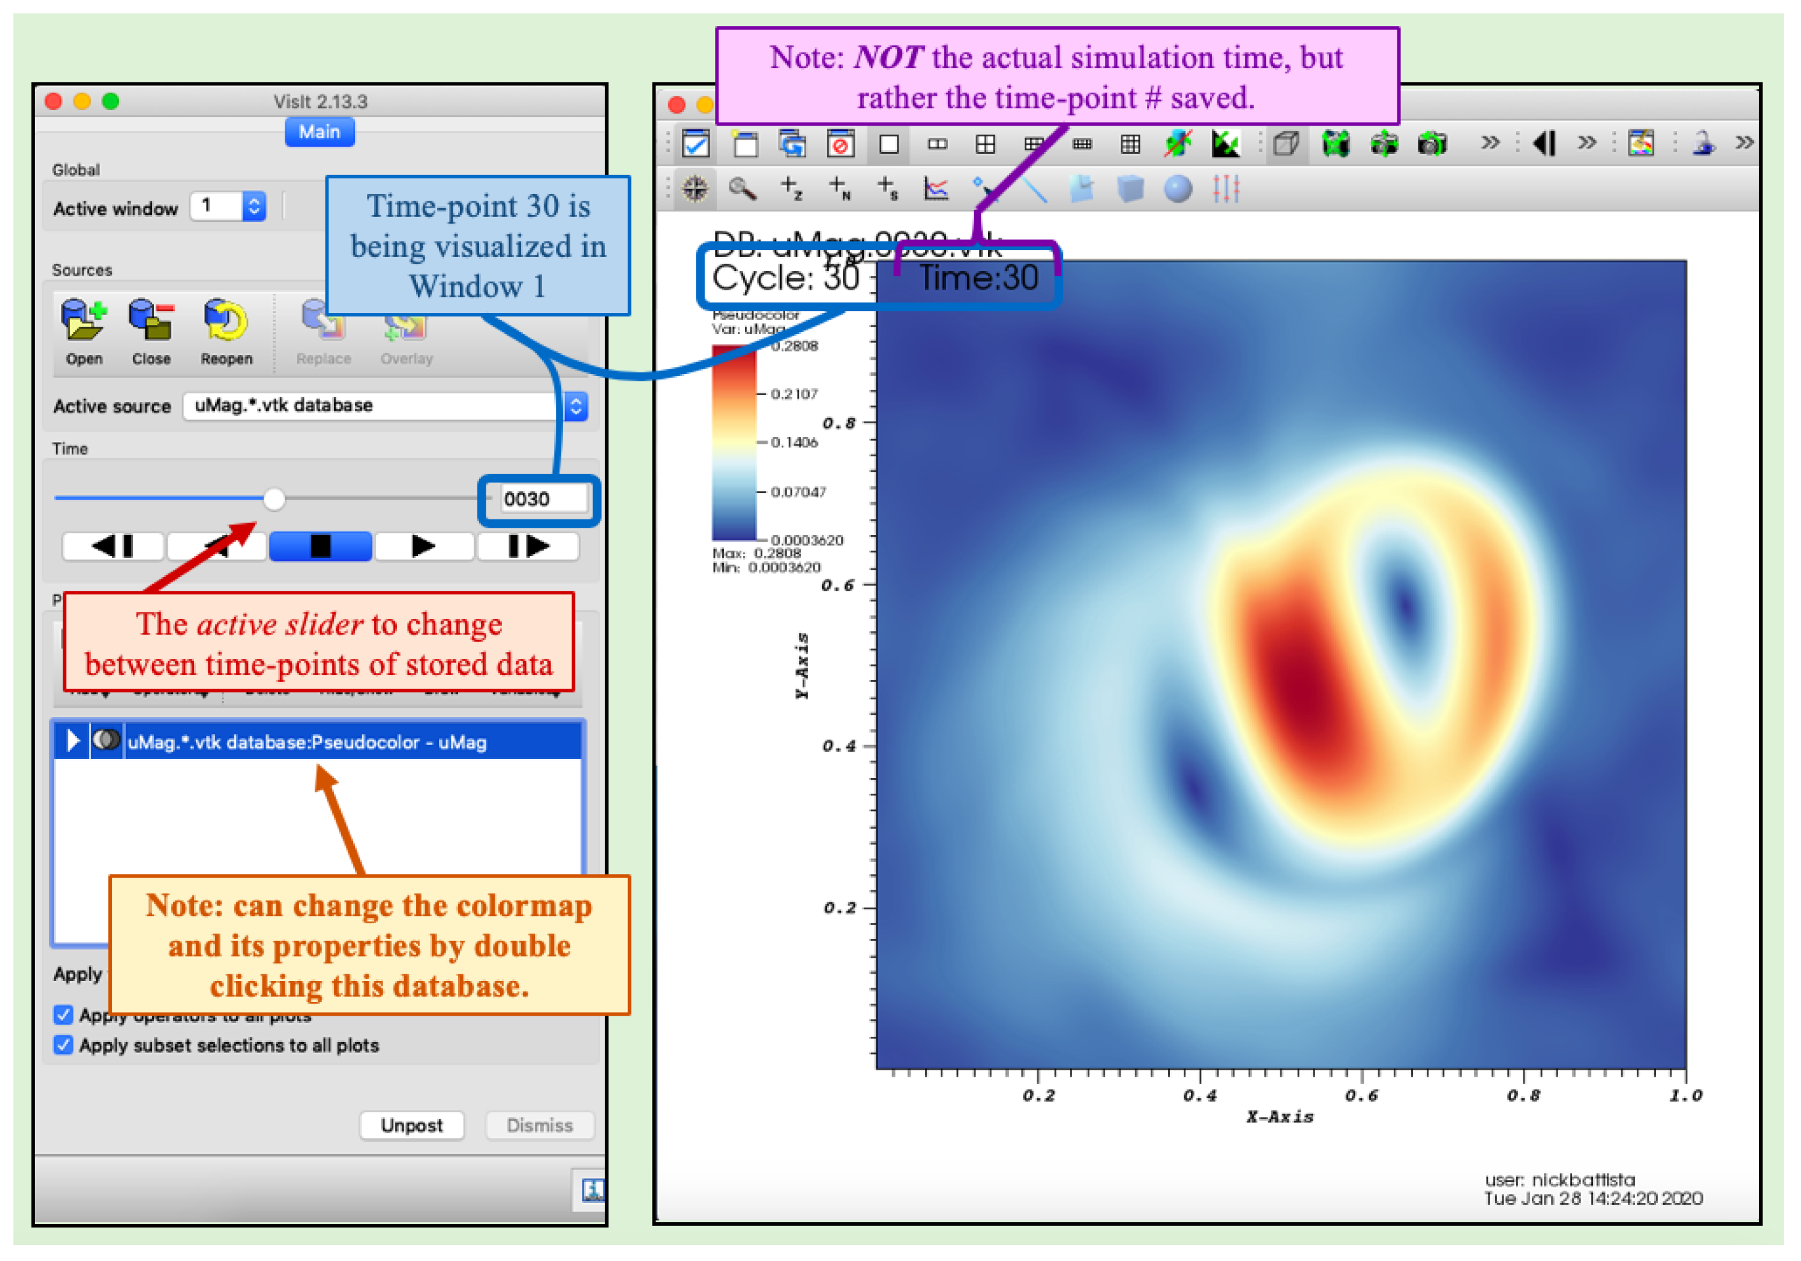Click the Active source field text
Viewport: 1801px width, 1261px height.
coord(284,405)
